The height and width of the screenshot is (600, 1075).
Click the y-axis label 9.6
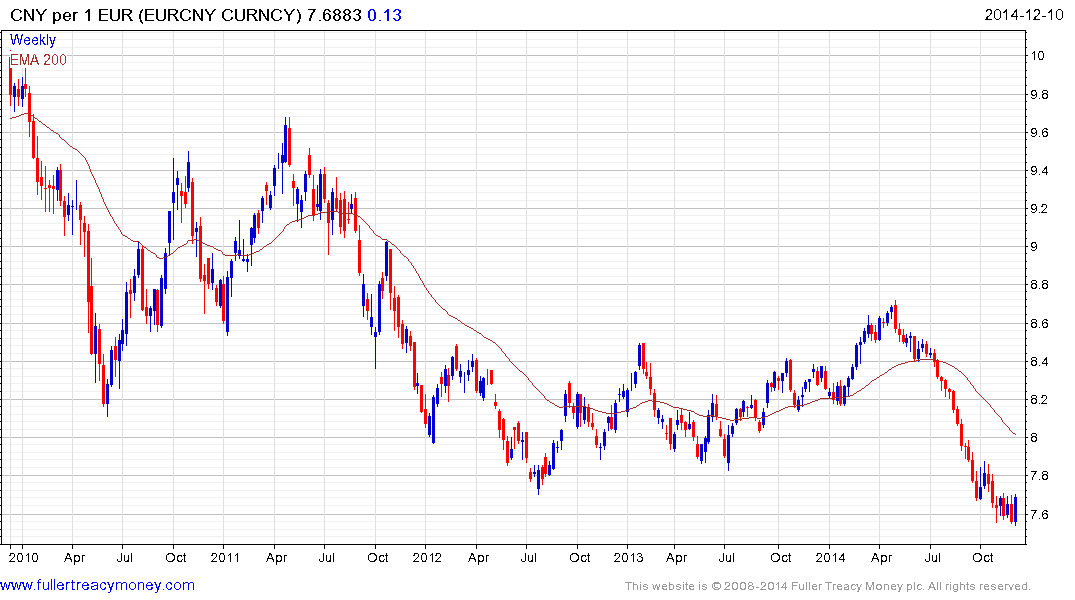click(x=1039, y=132)
